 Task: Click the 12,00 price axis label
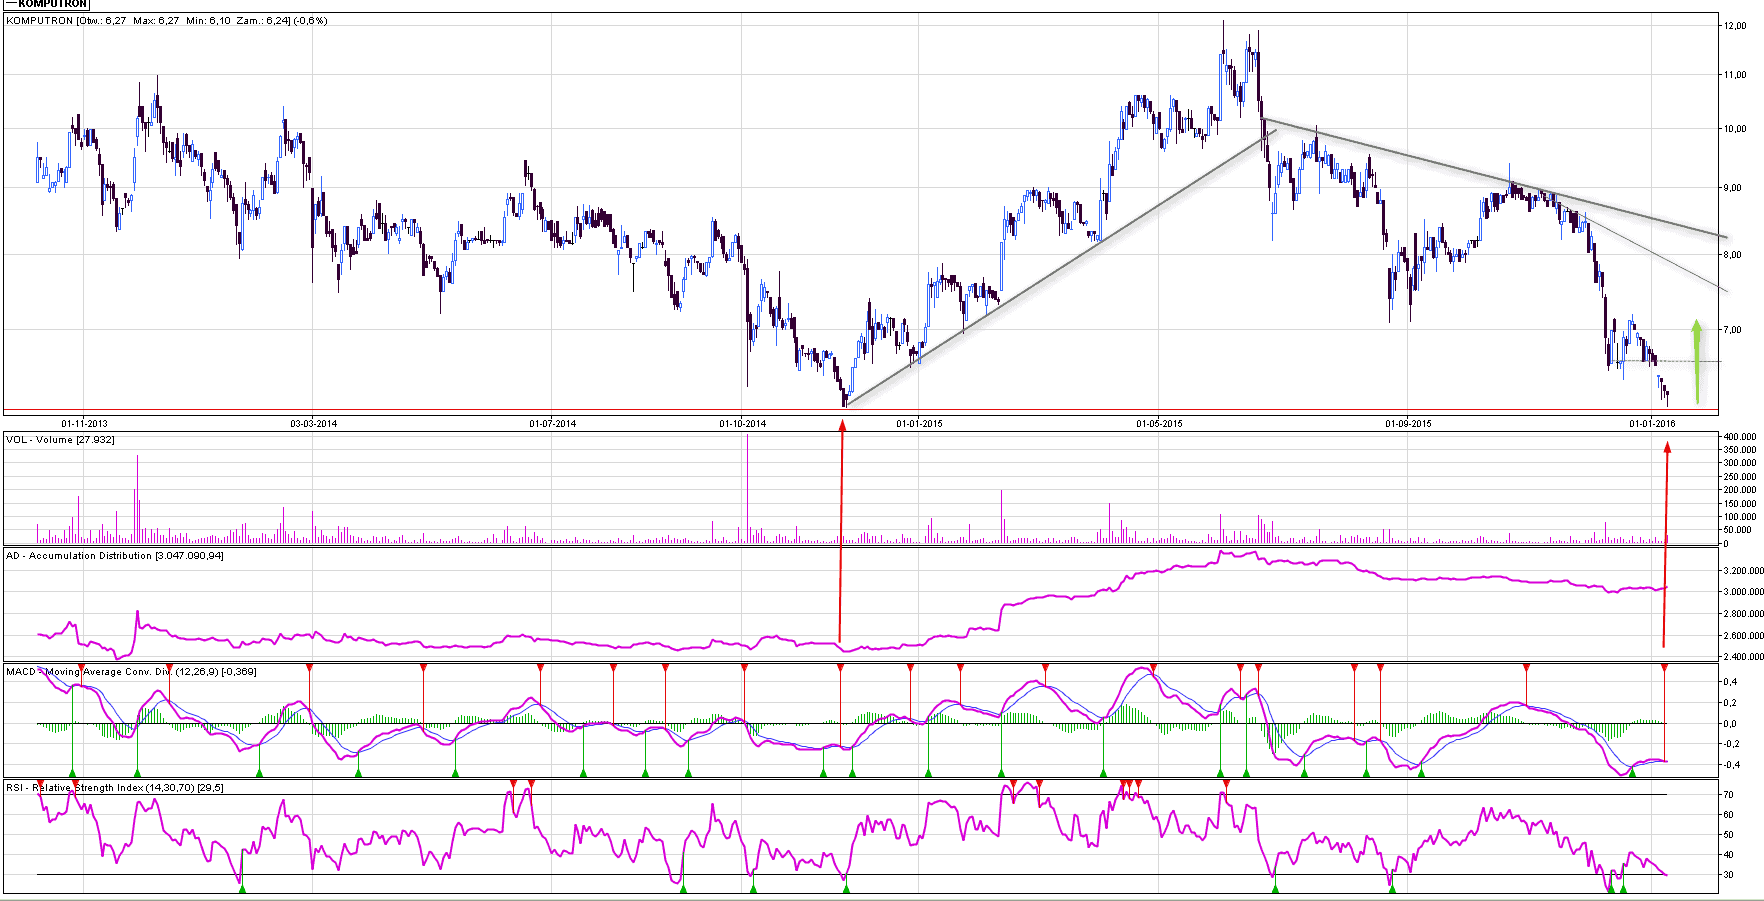pos(1735,26)
